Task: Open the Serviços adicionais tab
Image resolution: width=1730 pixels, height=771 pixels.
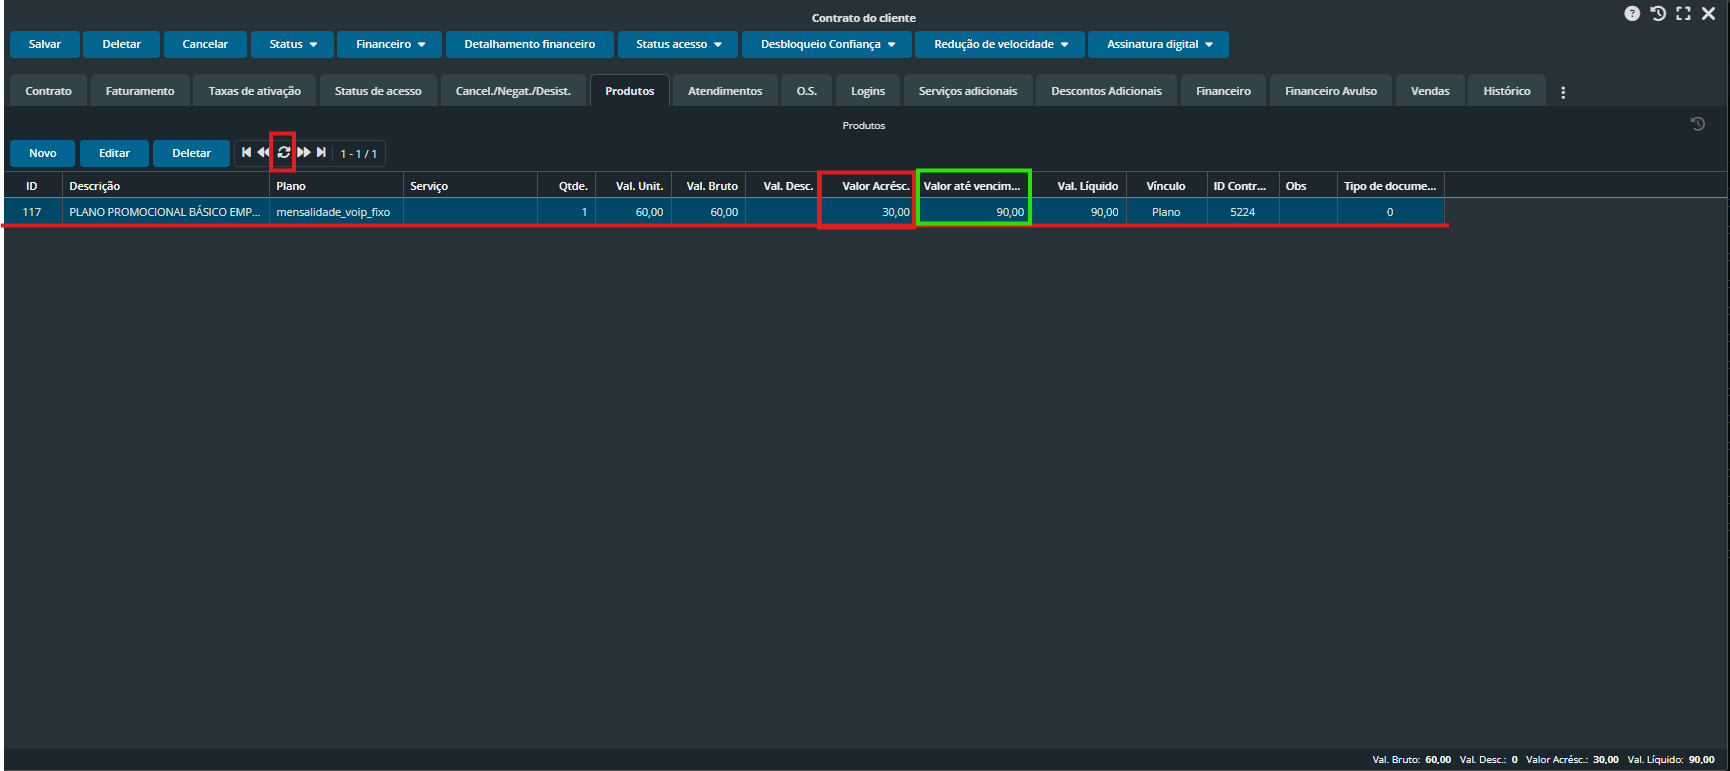Action: [x=967, y=91]
